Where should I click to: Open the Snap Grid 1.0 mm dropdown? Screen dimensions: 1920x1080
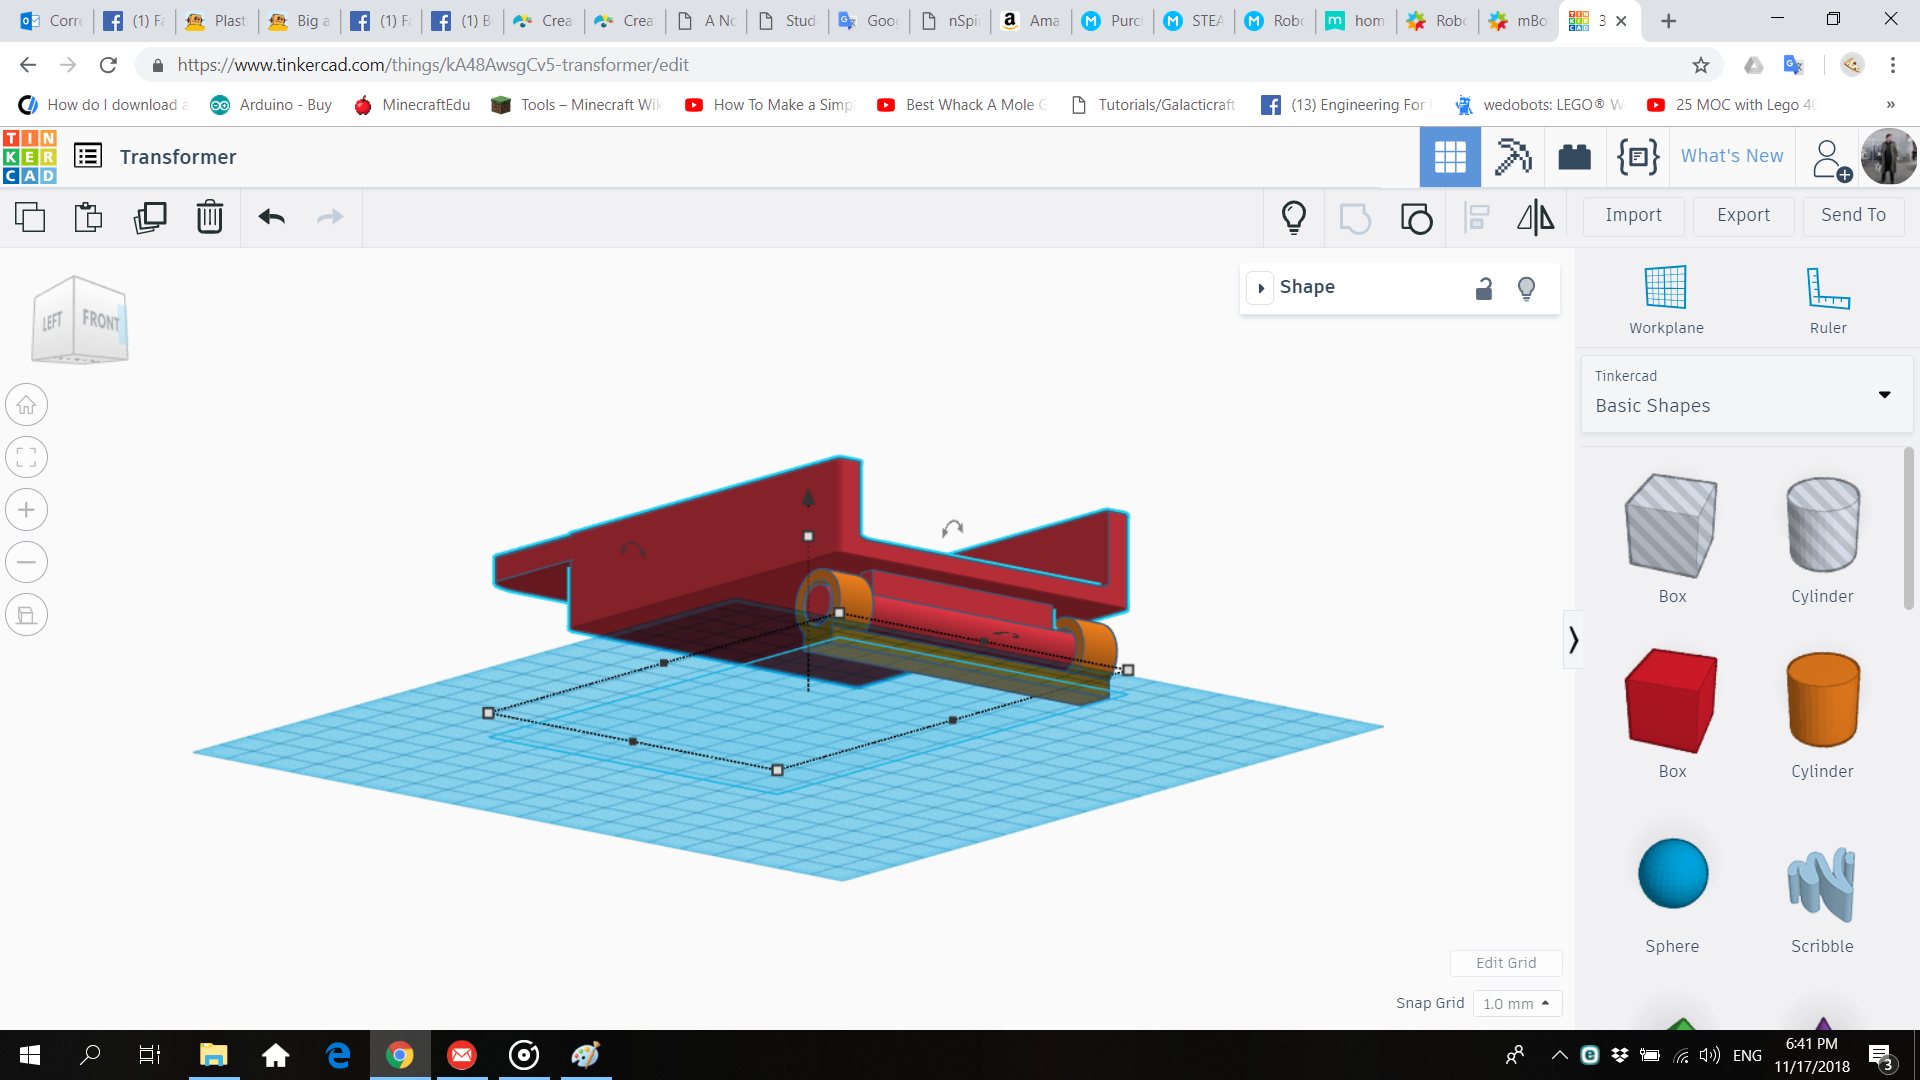point(1516,1003)
